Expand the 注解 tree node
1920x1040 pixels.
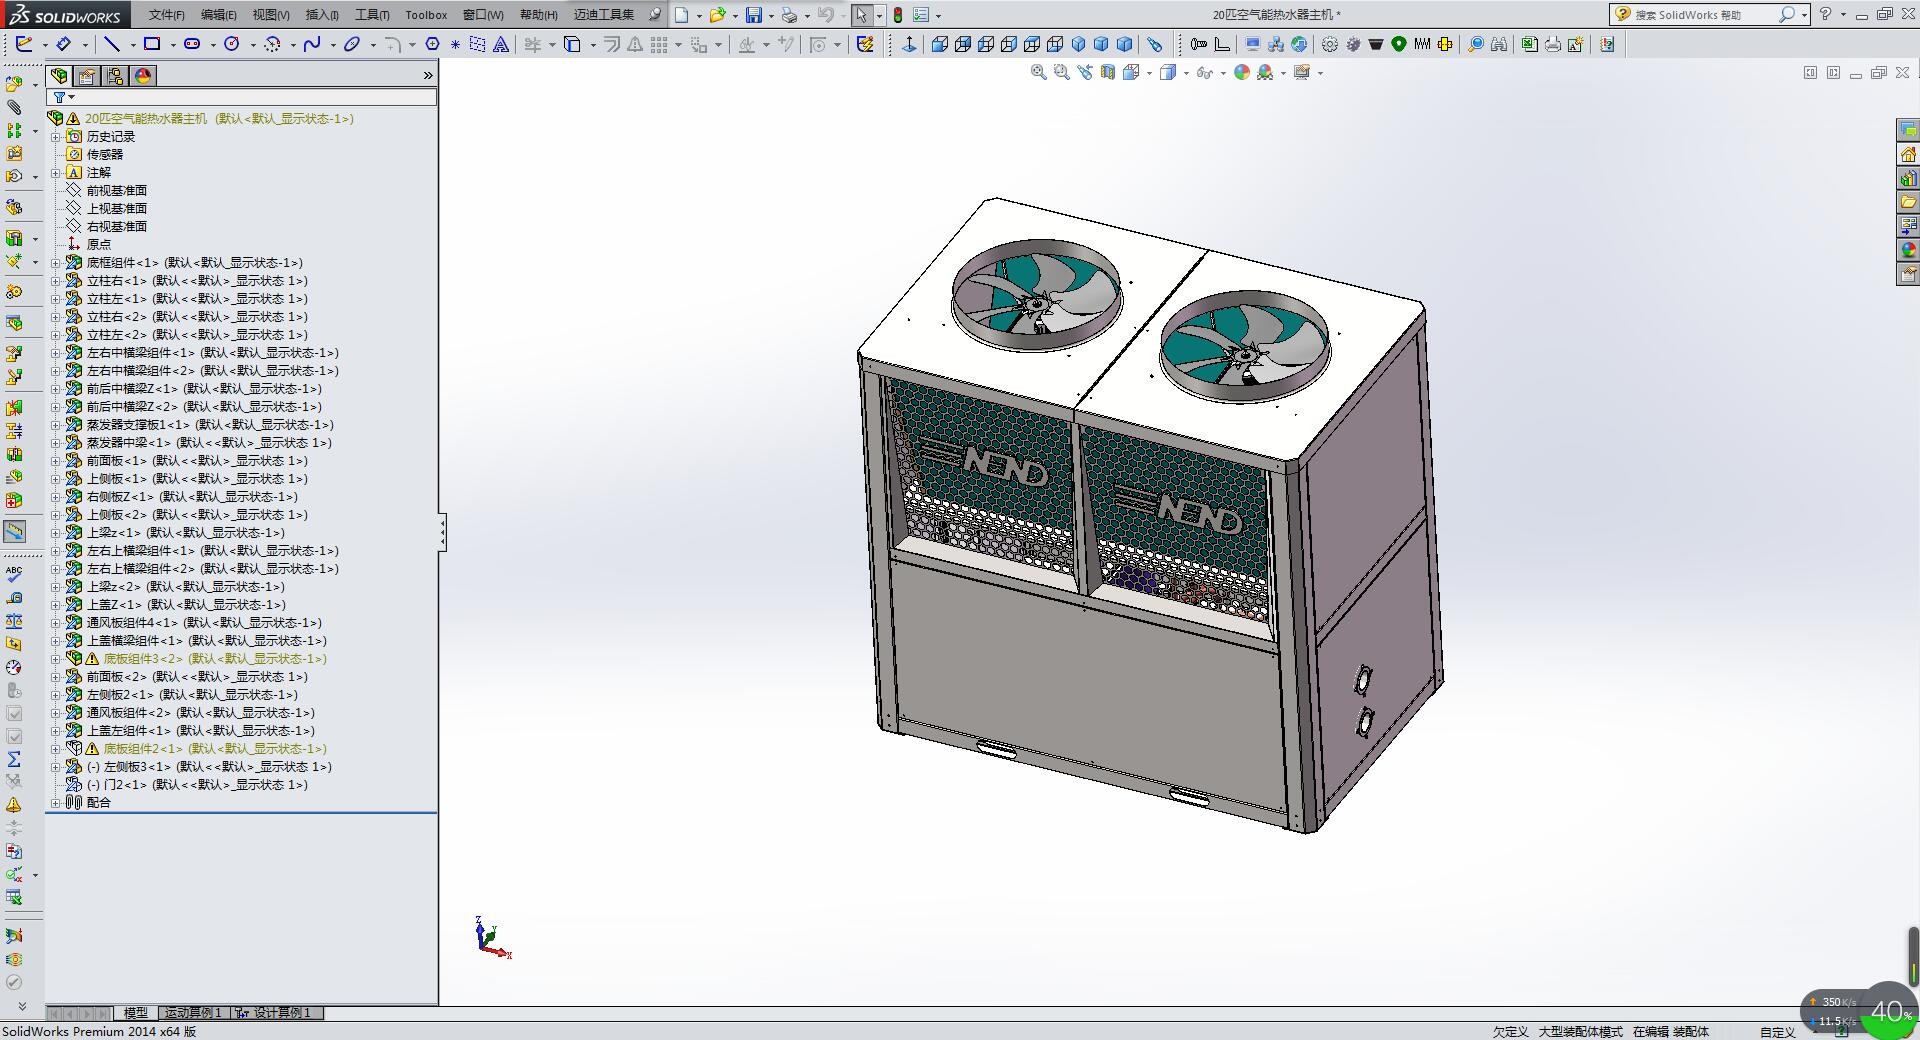56,173
